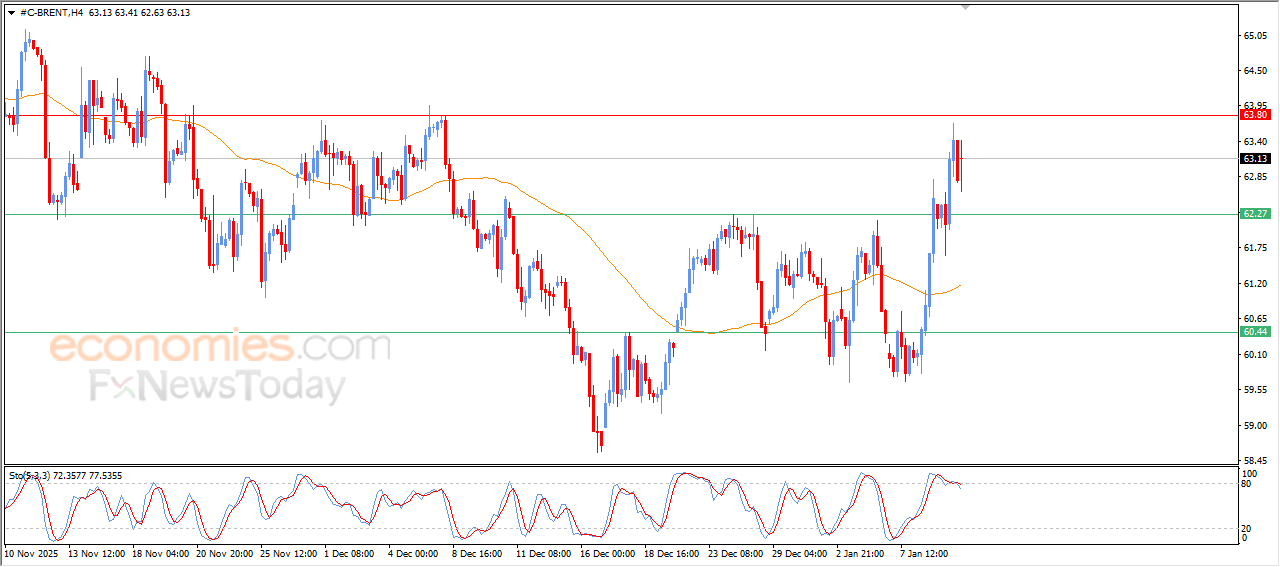Open the dropdown arrow beside #C-BRENT,H4

tap(11, 13)
